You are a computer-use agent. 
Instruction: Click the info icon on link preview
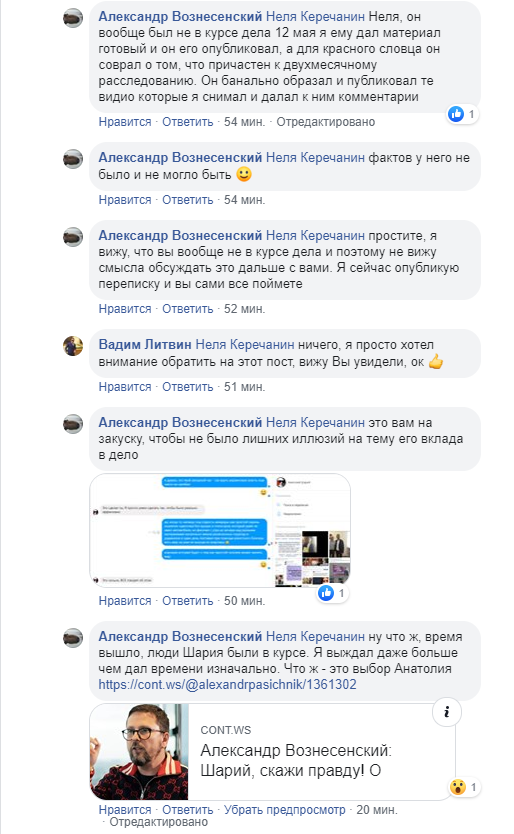pyautogui.click(x=446, y=712)
